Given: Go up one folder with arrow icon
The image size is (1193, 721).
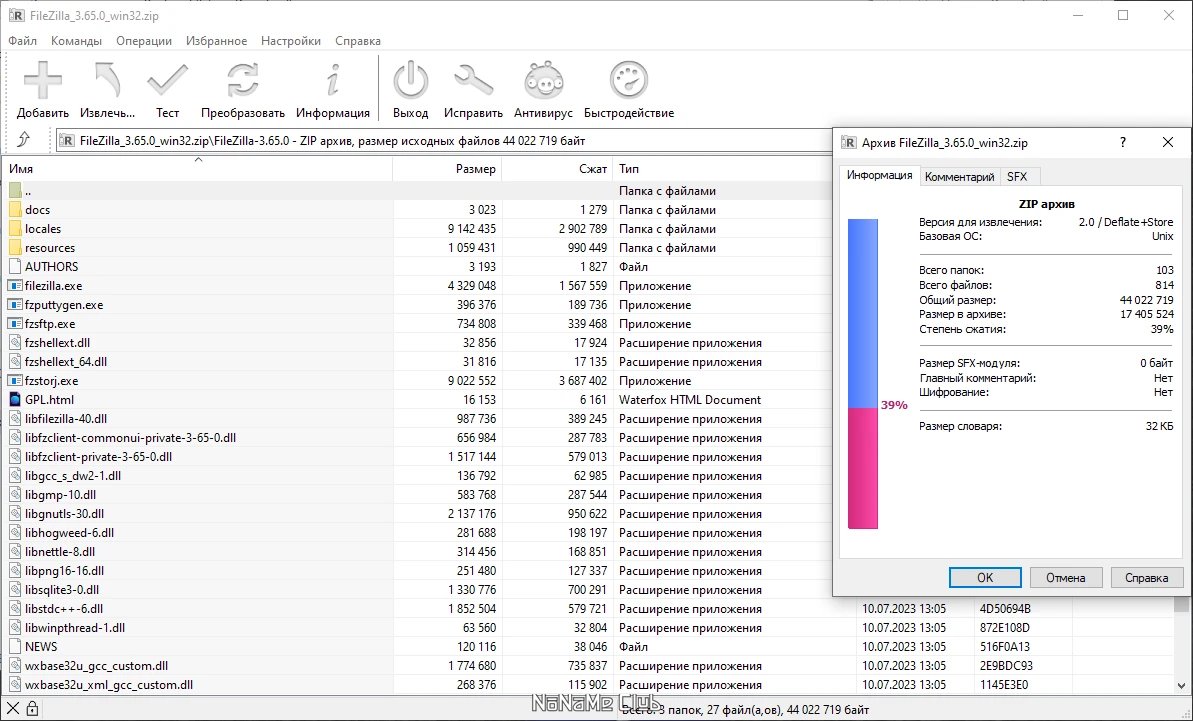Looking at the screenshot, I should [x=24, y=141].
